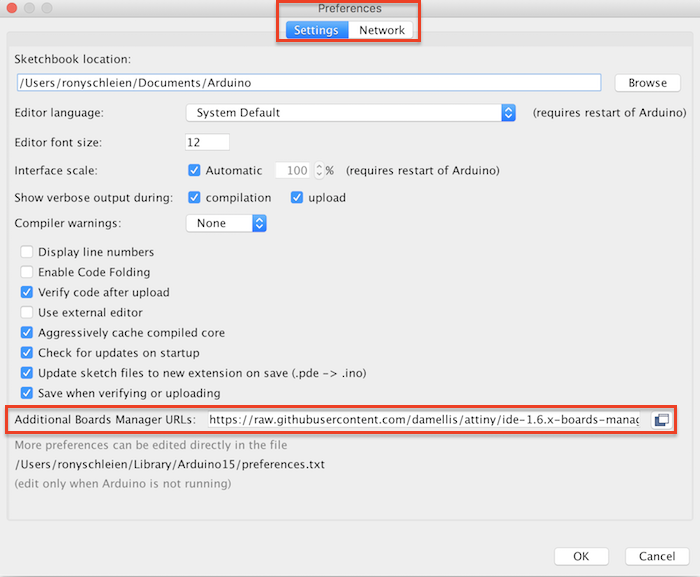Click the Browse button for sketchbook location
Image resolution: width=700 pixels, height=577 pixels.
tap(647, 83)
